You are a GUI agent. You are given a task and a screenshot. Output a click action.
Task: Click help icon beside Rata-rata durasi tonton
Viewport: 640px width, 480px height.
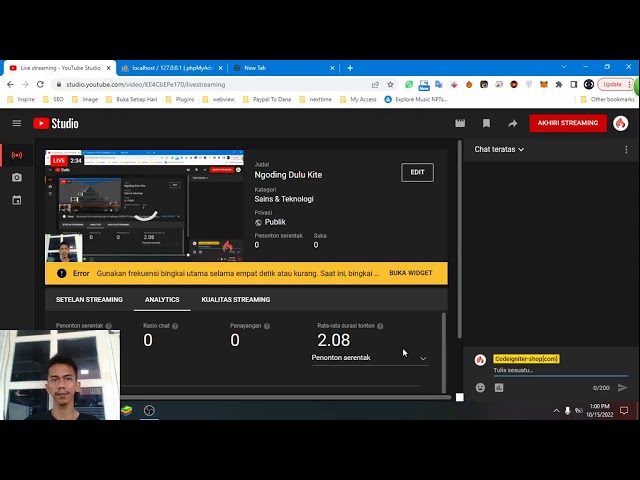380,326
